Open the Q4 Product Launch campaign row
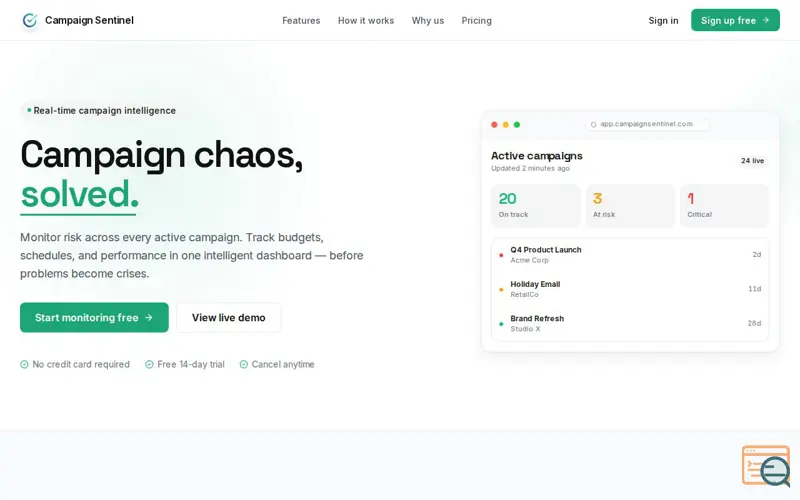800x500 pixels. click(x=630, y=255)
